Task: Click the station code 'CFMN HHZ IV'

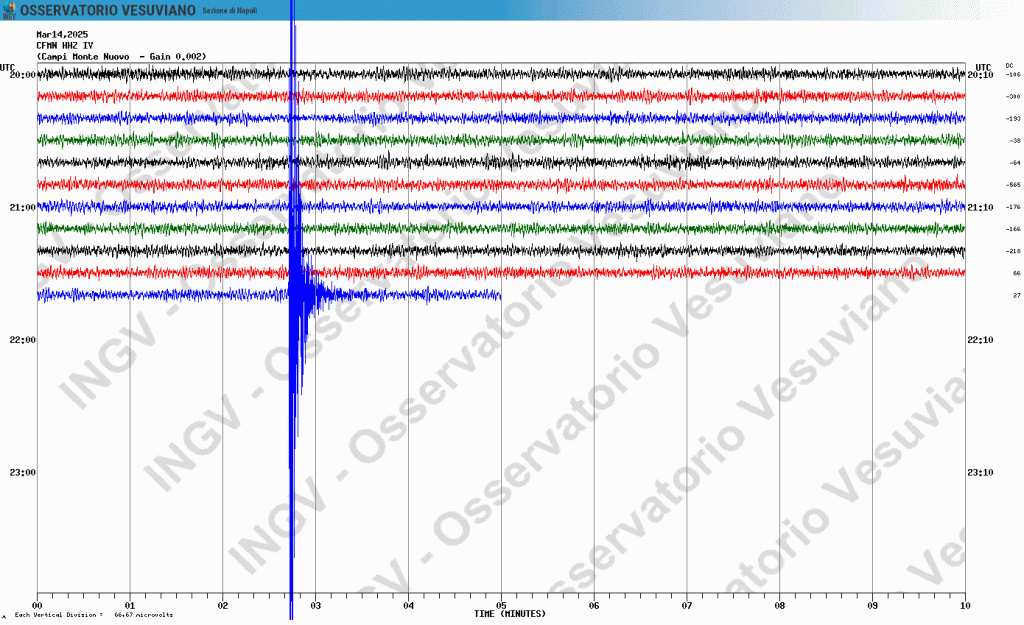Action: point(65,46)
